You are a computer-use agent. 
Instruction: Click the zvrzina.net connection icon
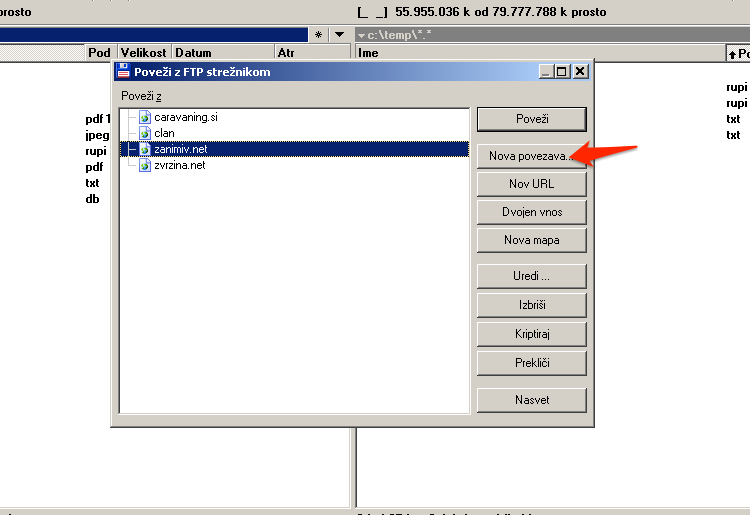click(x=145, y=165)
